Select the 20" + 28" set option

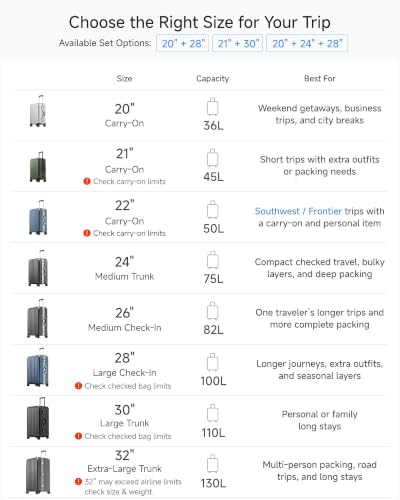click(183, 43)
